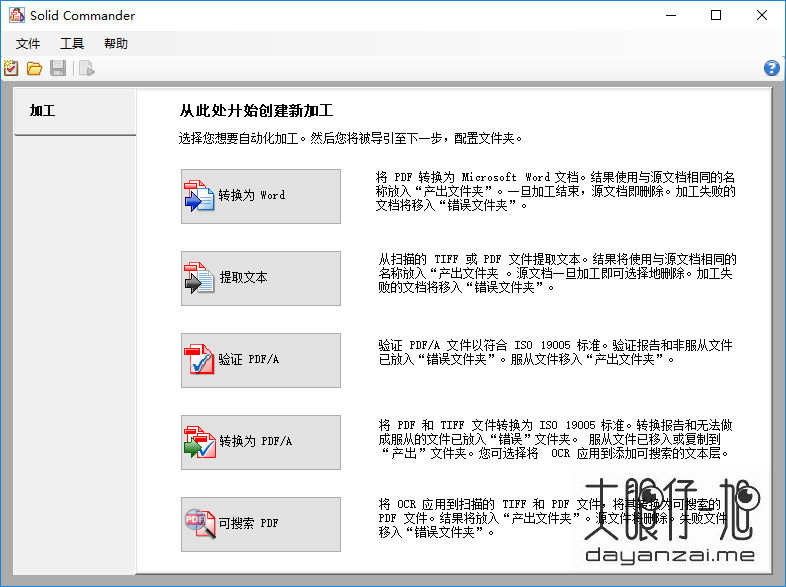Viewport: 786px width, 587px height.
Task: Click the description starting 验证 PDF/A 文件以符合
Action: point(555,352)
